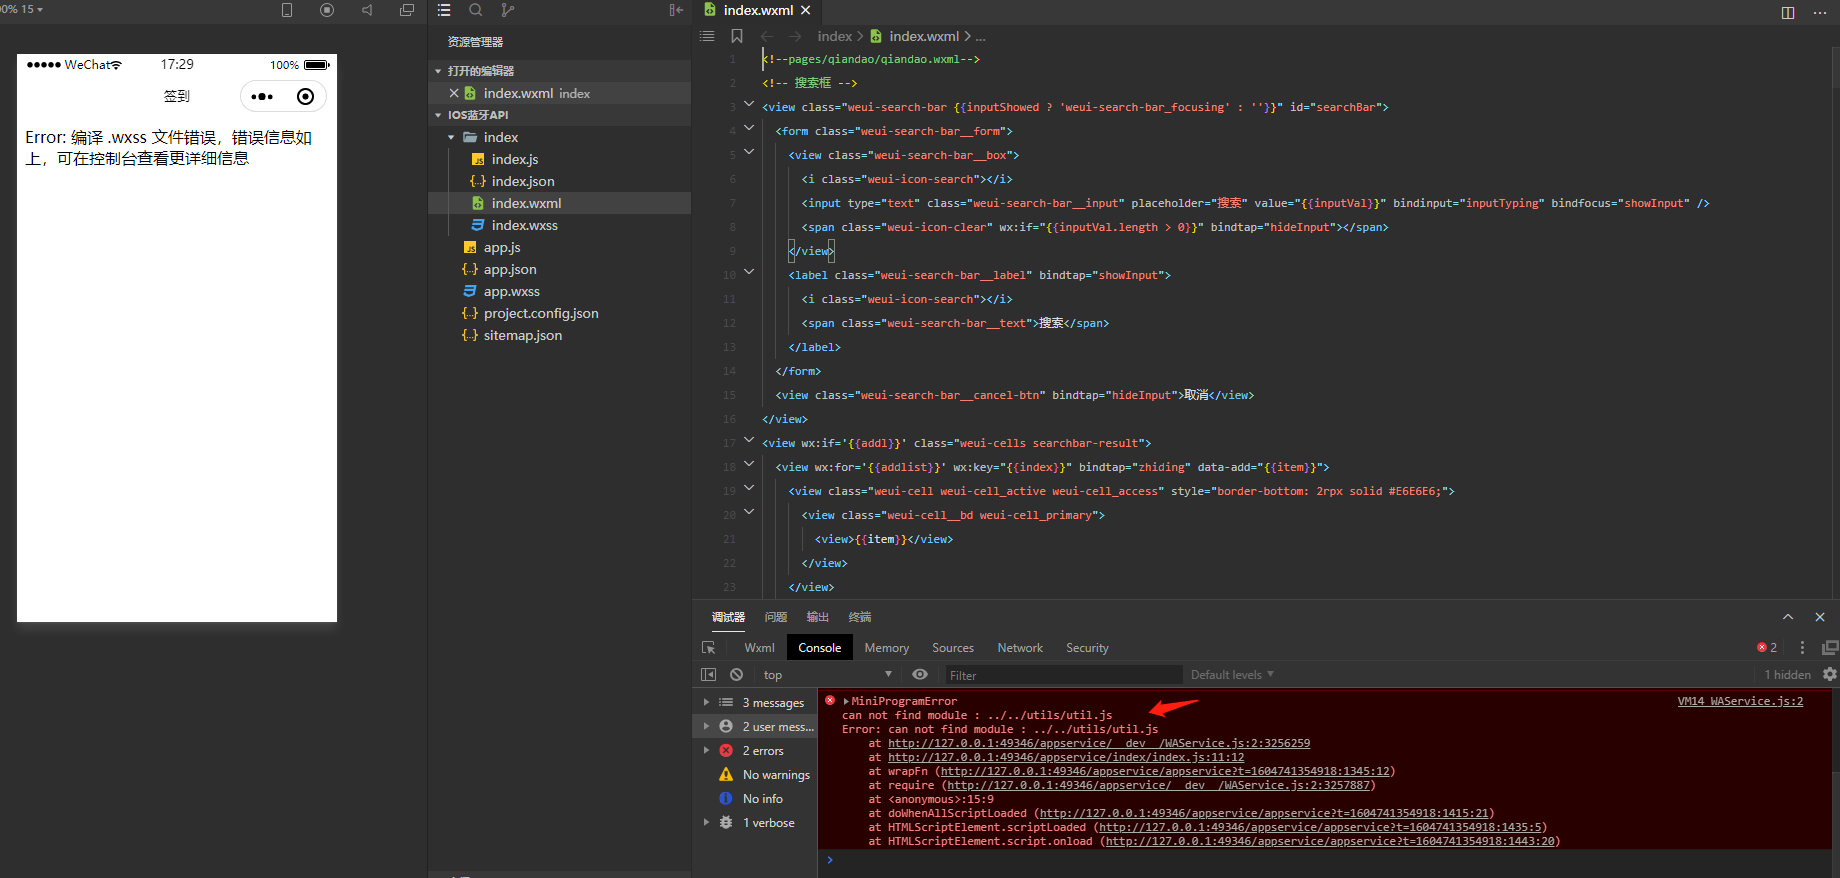The image size is (1840, 878).
Task: Toggle the live expression eye icon
Action: (920, 675)
